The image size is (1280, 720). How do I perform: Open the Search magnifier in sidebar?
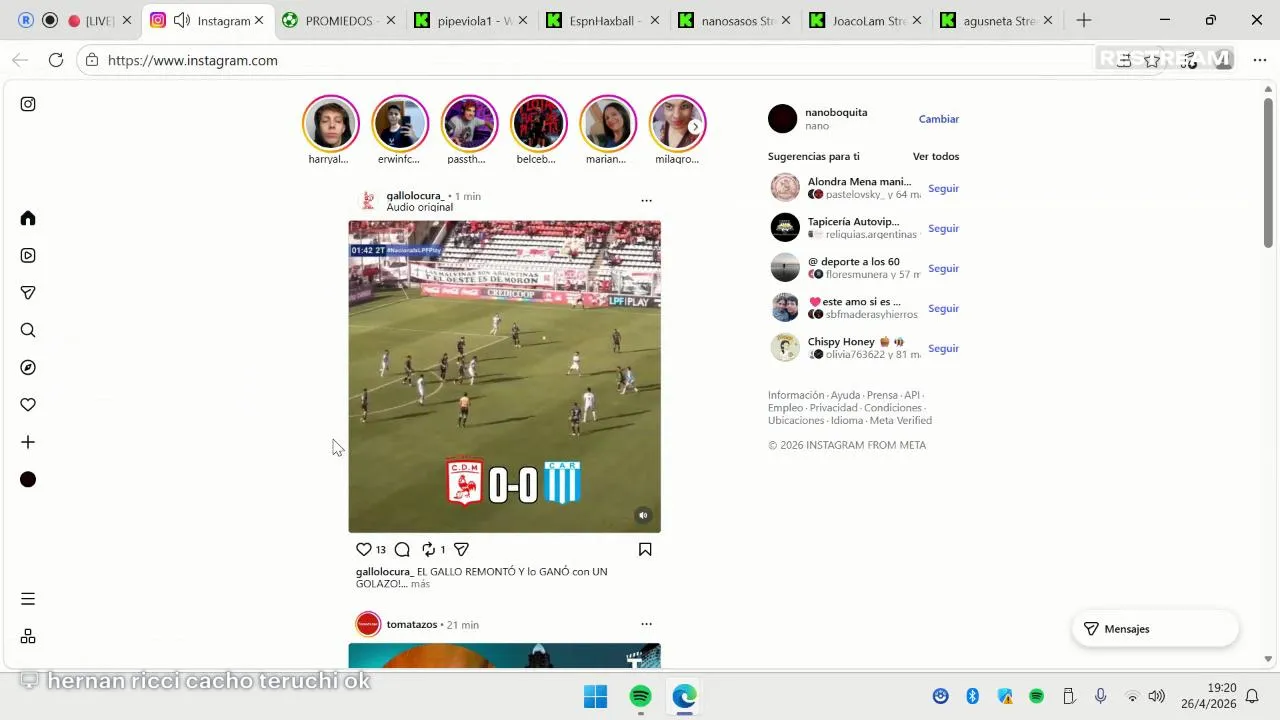point(28,330)
